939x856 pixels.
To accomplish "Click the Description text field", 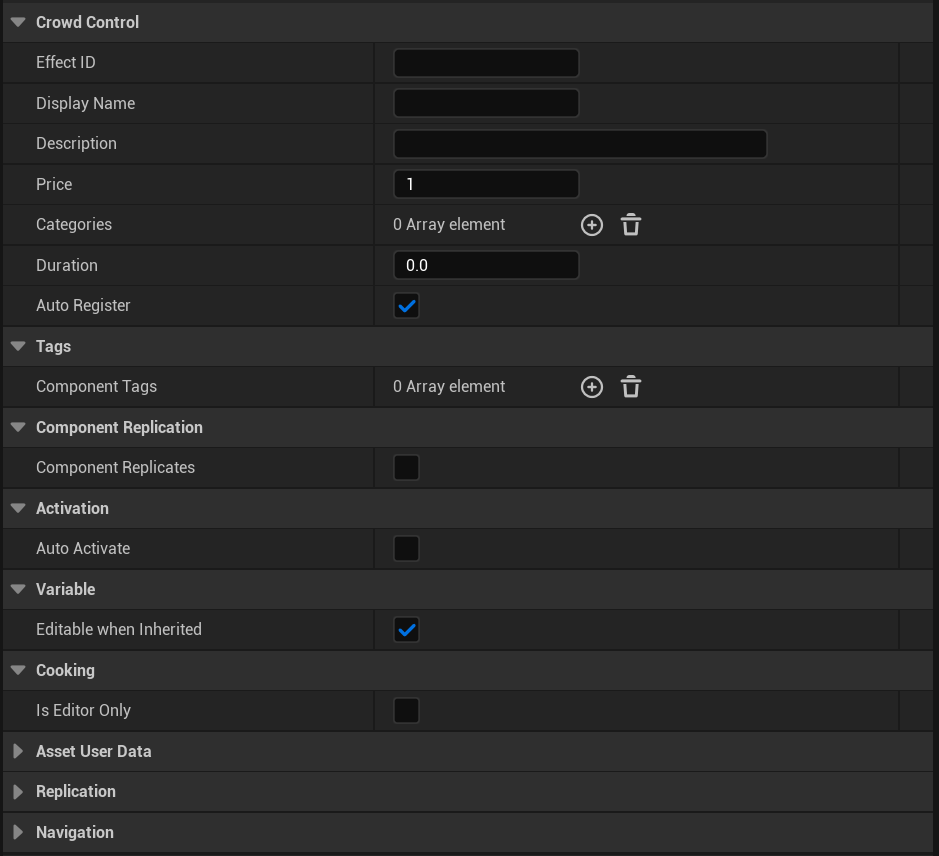I will click(x=580, y=144).
